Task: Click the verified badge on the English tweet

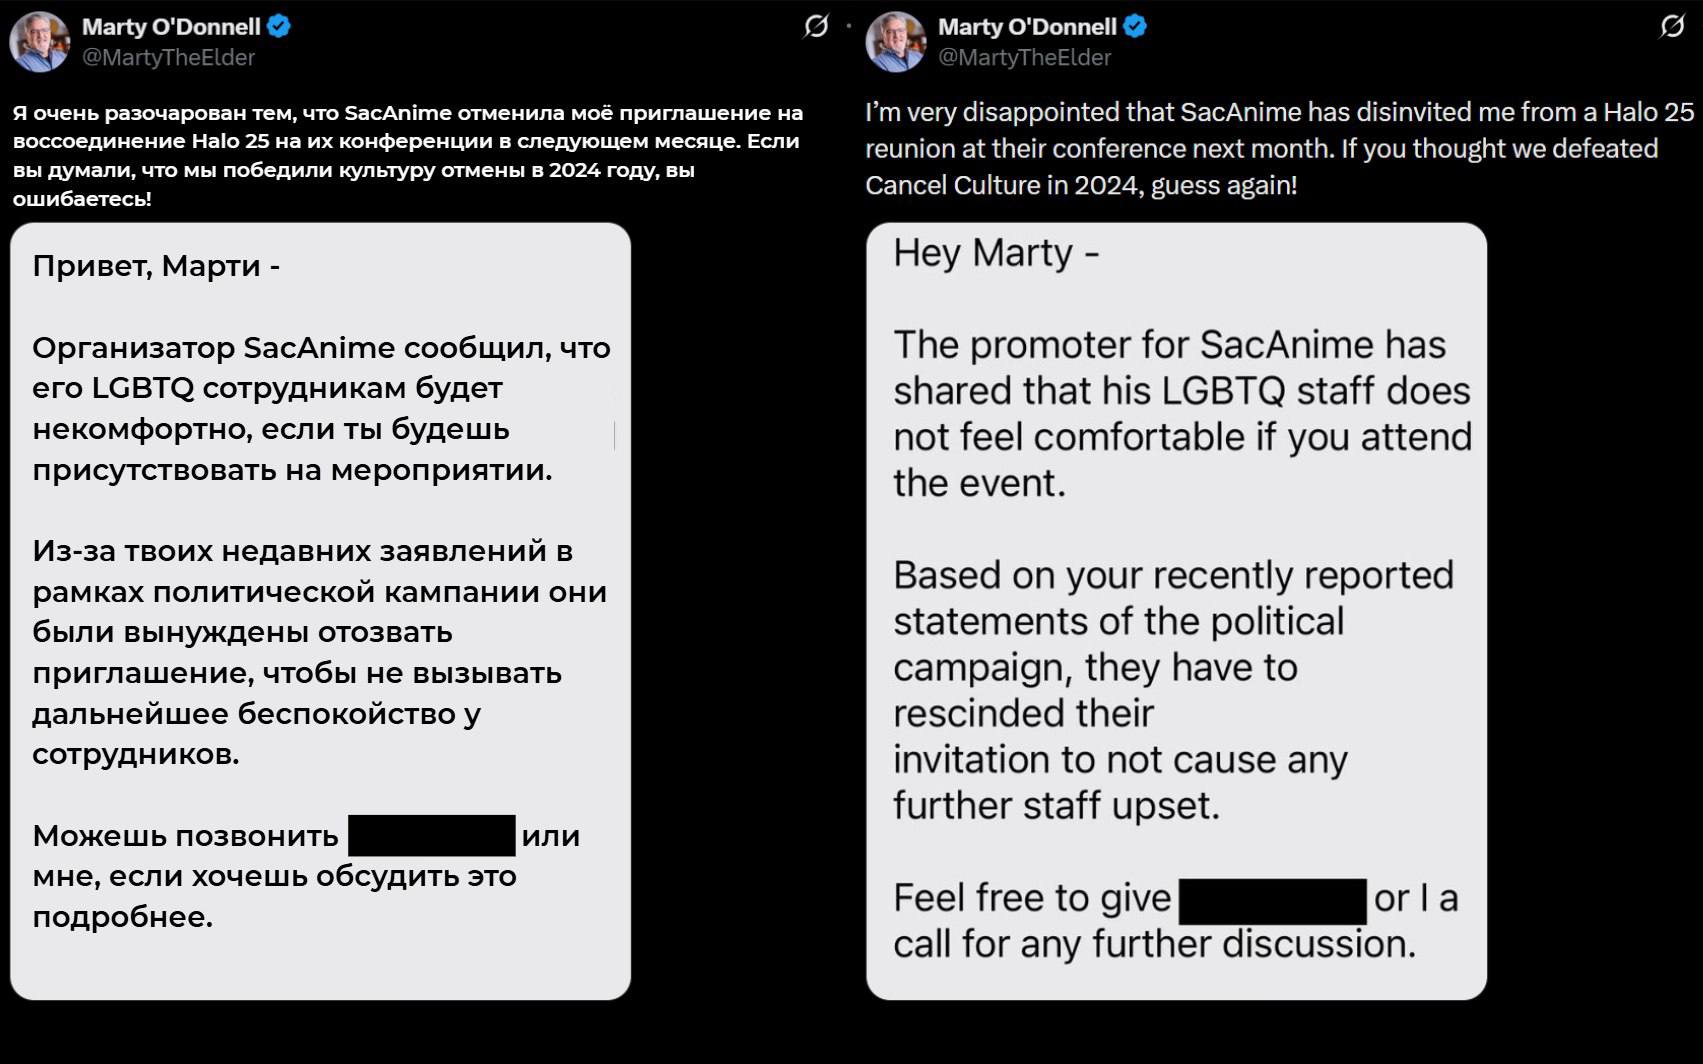Action: [x=1135, y=27]
